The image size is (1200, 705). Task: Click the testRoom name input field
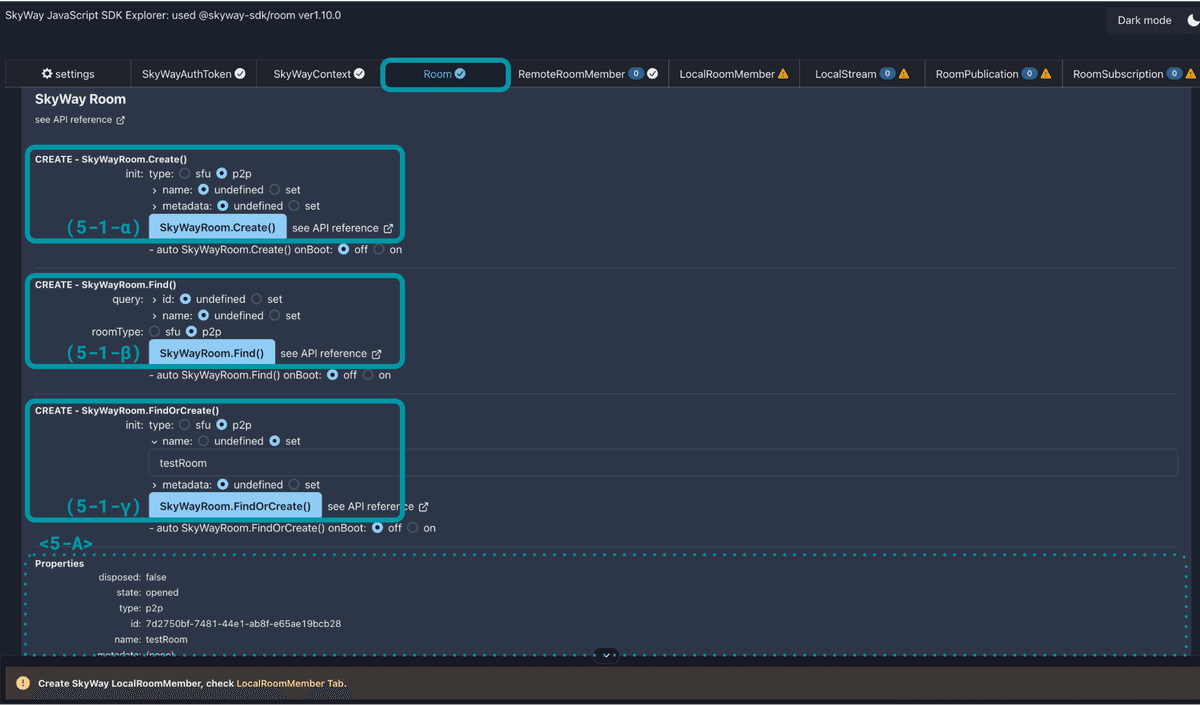pyautogui.click(x=300, y=462)
